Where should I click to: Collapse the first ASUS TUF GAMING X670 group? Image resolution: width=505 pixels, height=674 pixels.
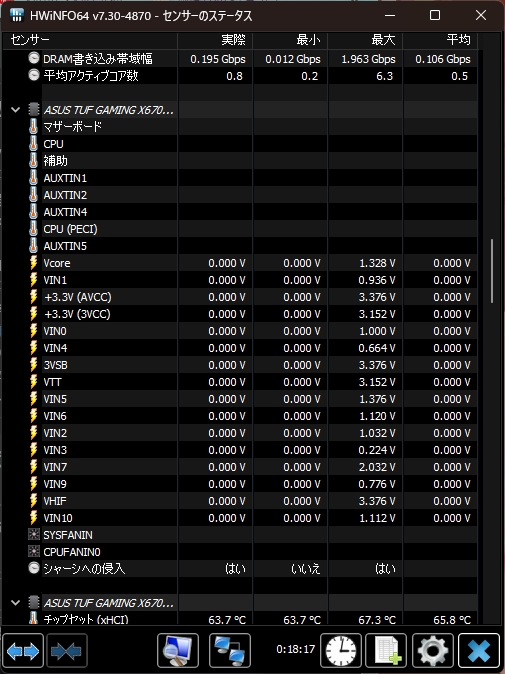(x=15, y=110)
